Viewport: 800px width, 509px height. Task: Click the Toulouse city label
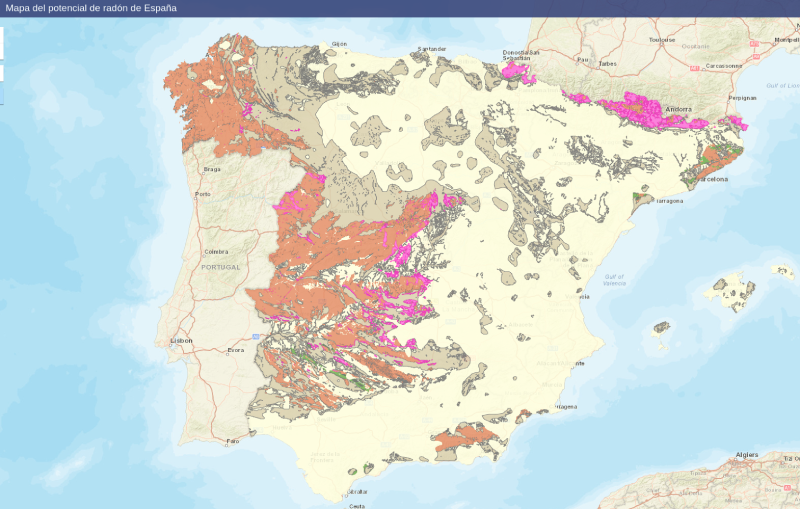[662, 40]
